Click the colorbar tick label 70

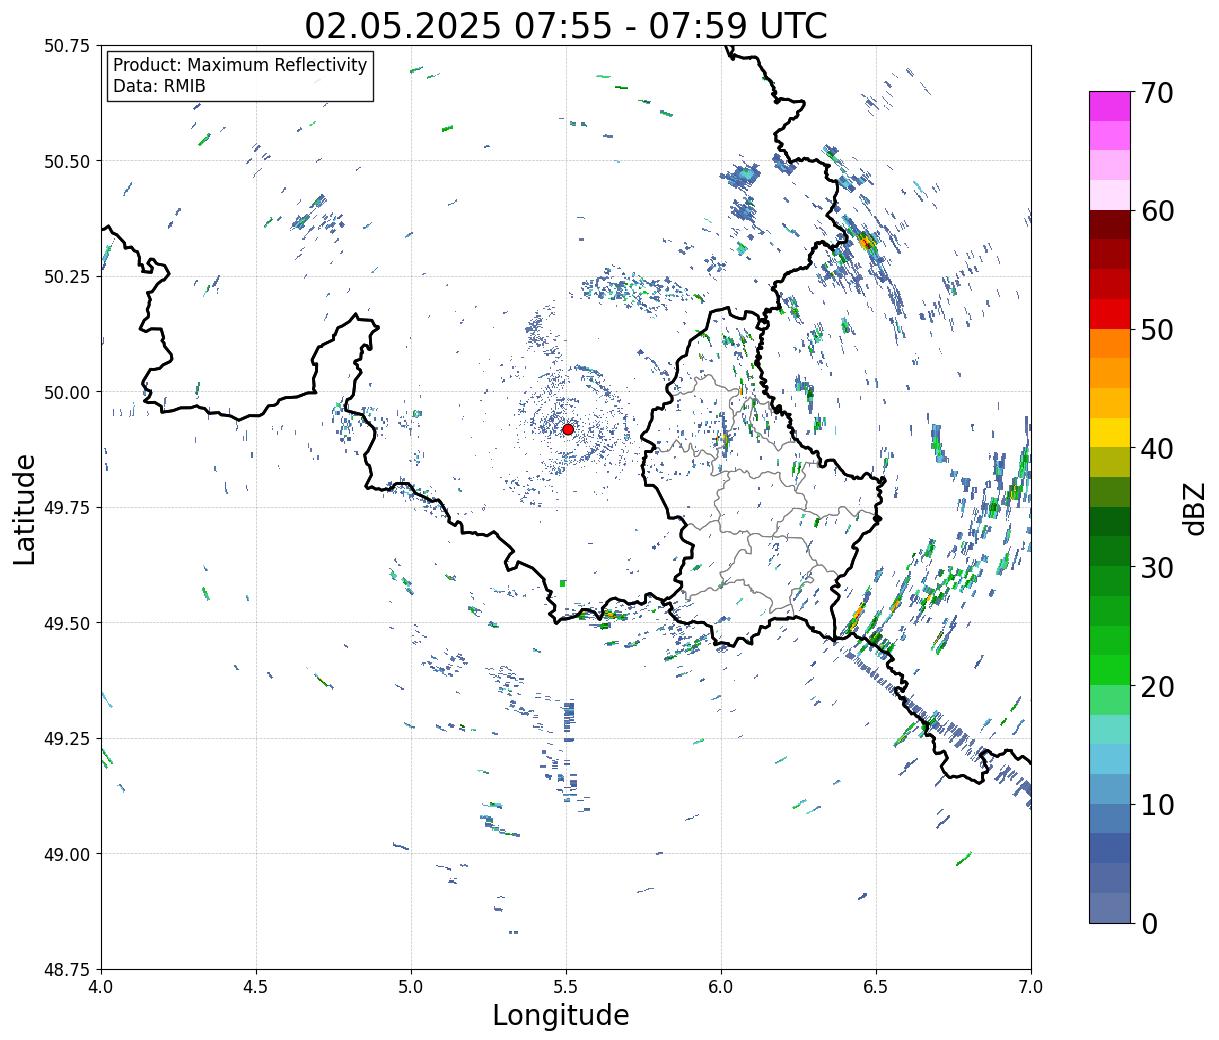(1157, 93)
